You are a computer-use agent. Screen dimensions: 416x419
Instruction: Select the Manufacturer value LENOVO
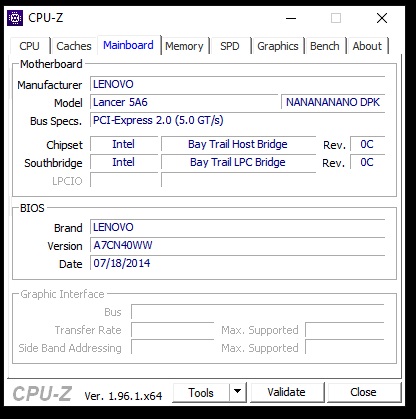[237, 84]
